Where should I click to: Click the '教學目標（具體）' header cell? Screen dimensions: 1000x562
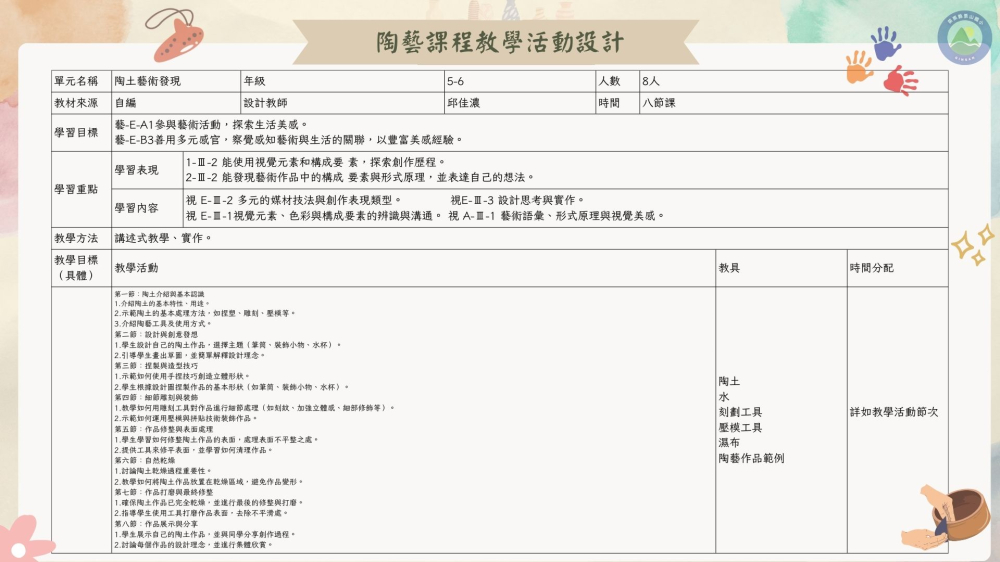point(81,268)
